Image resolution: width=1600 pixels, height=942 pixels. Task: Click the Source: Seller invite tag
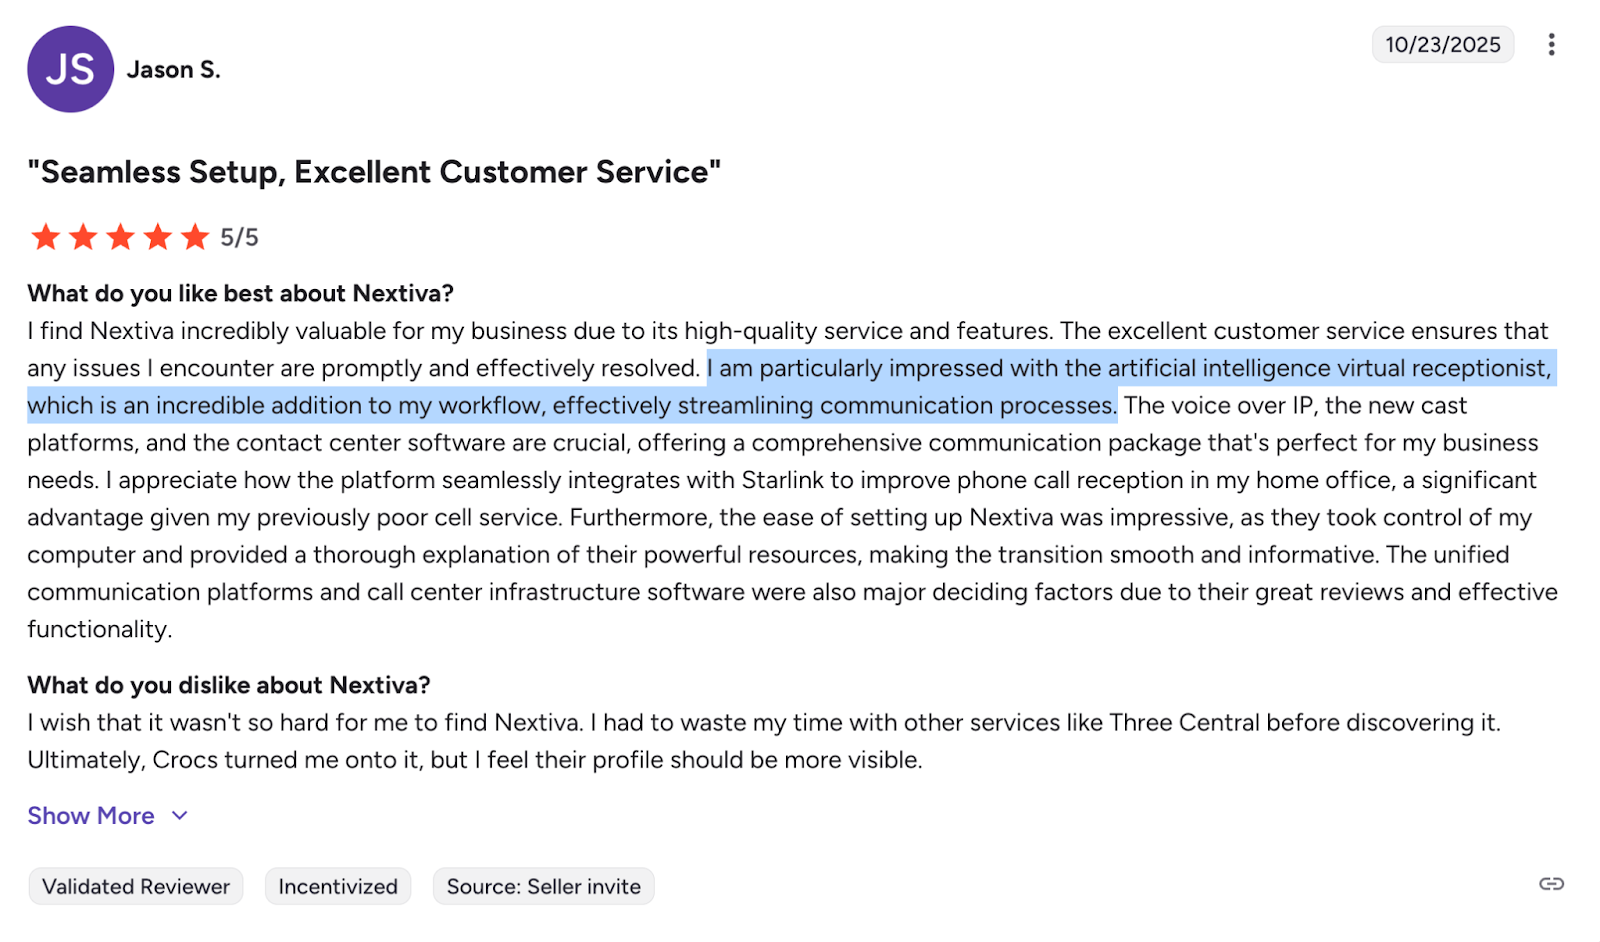[543, 887]
